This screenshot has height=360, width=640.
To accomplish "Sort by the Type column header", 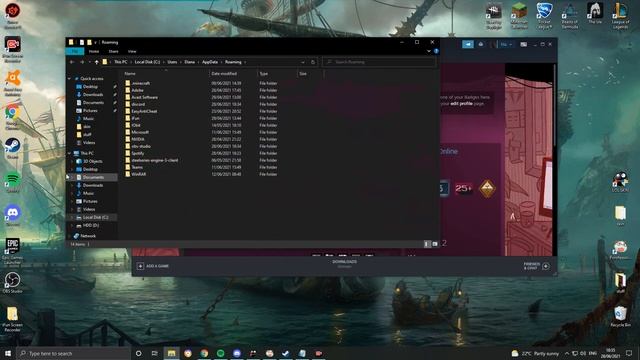I will [264, 74].
